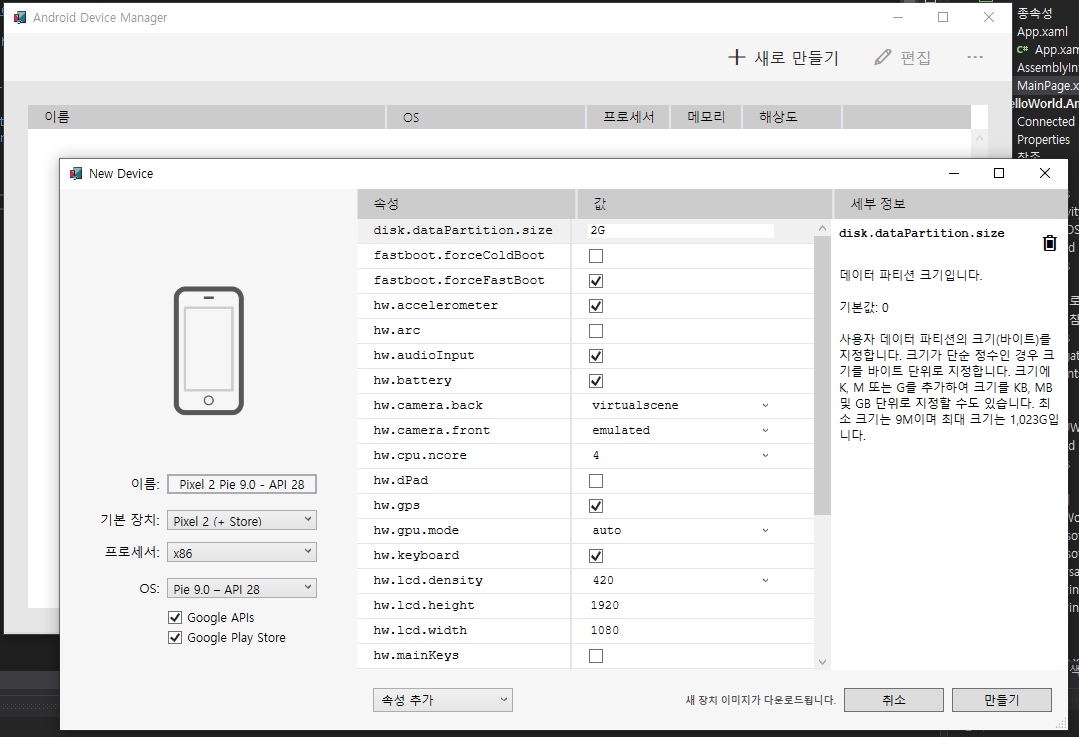Screen dimensions: 1079x737
Task: Toggle hw.accelerometer checkbox
Action: [x=596, y=306]
